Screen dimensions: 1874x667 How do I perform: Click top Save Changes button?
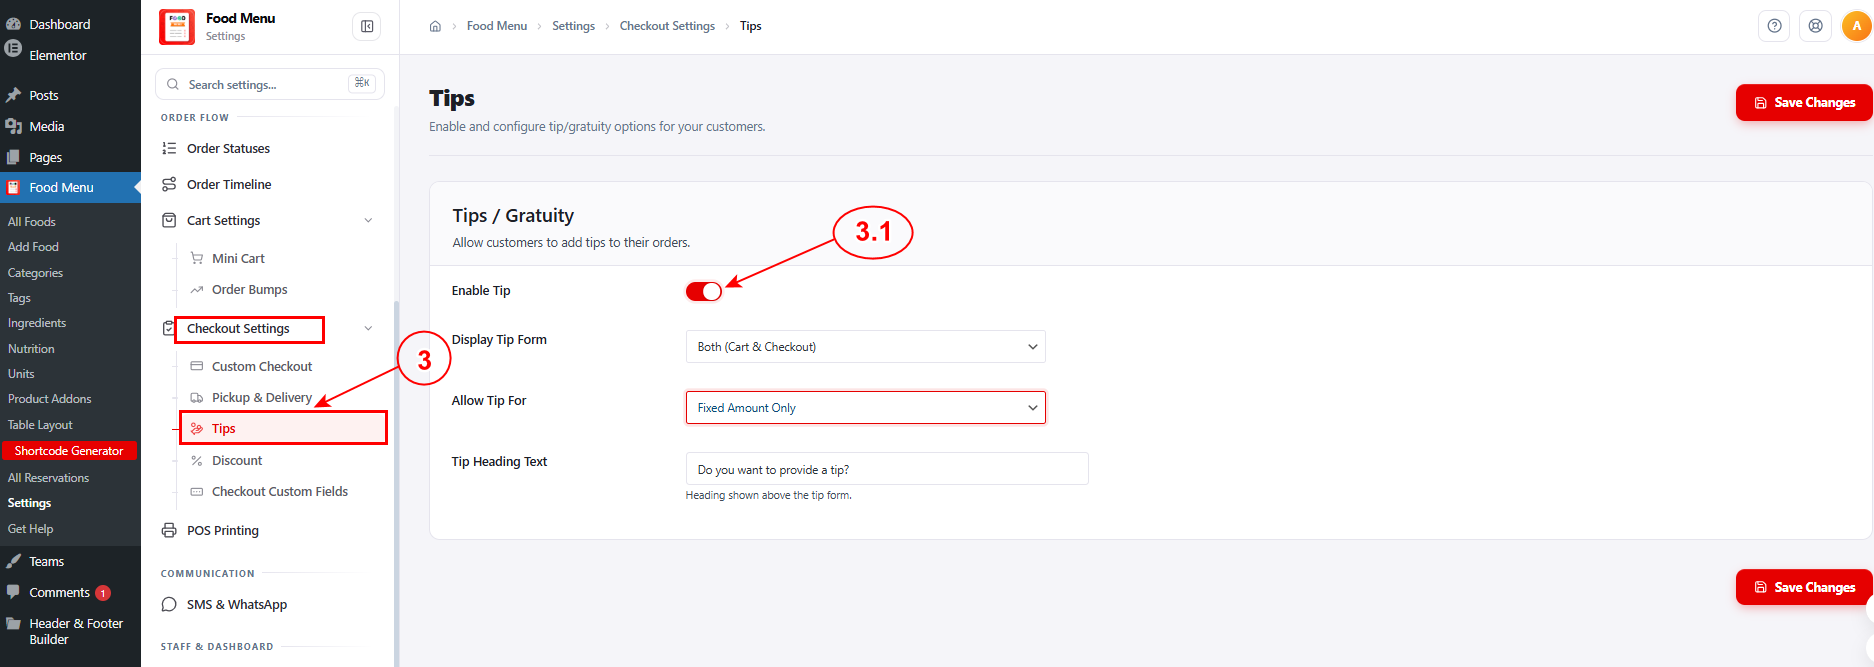pyautogui.click(x=1804, y=102)
